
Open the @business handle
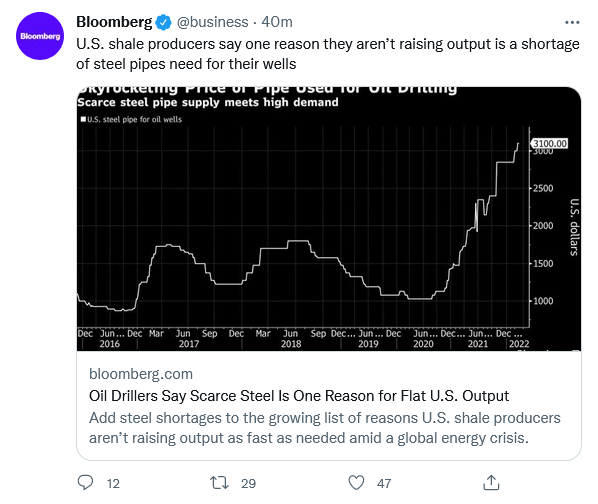(212, 22)
